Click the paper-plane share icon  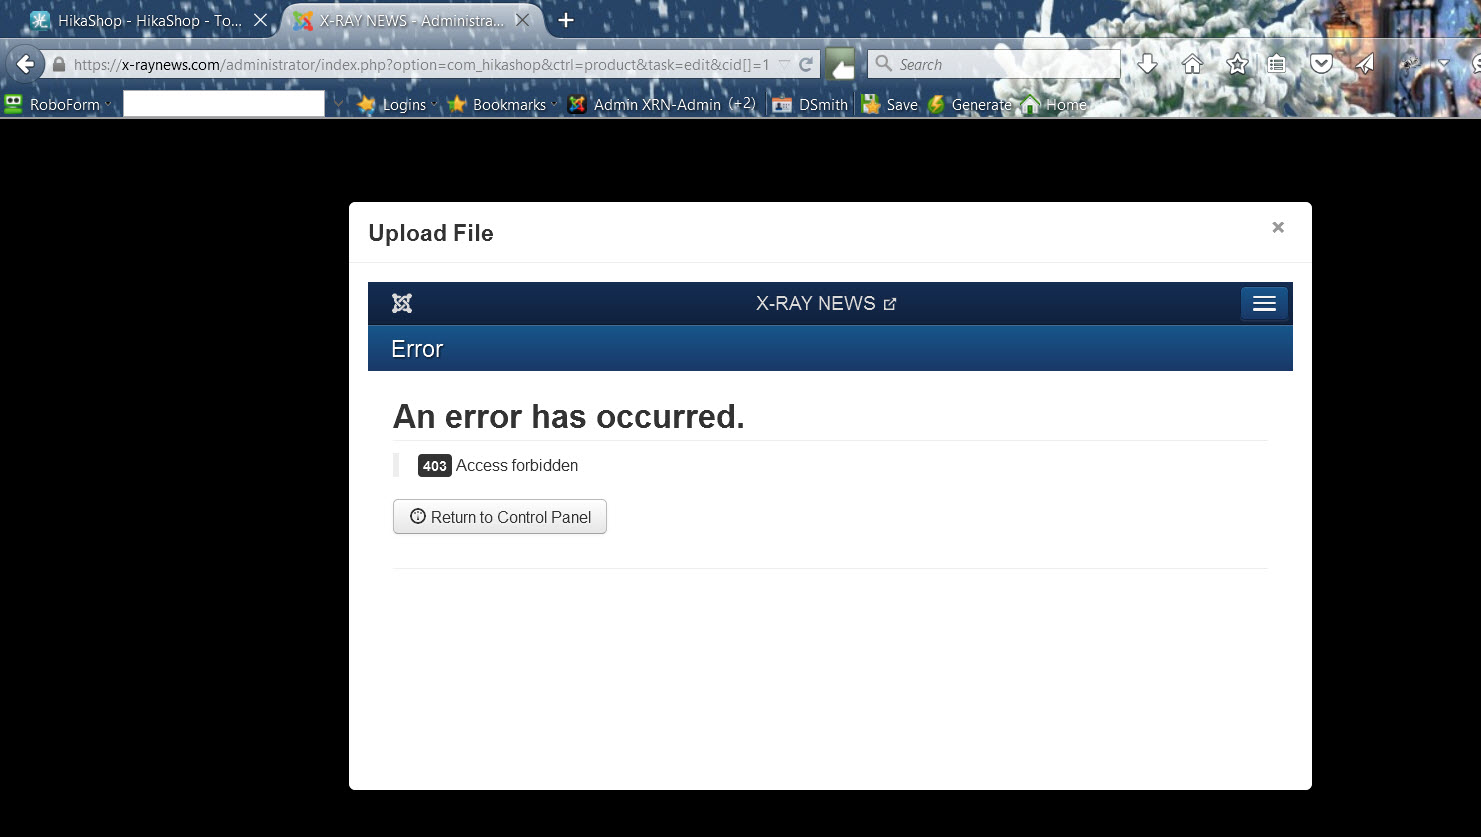(x=1365, y=64)
